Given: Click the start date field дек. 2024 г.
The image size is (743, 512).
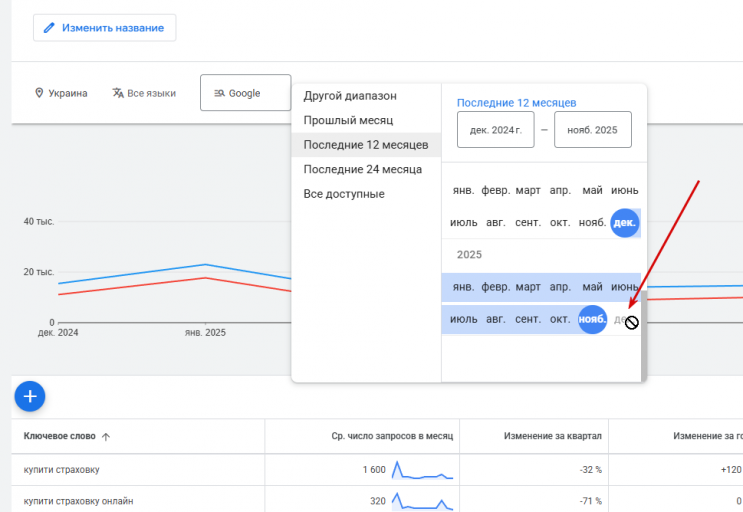Looking at the screenshot, I should point(496,130).
